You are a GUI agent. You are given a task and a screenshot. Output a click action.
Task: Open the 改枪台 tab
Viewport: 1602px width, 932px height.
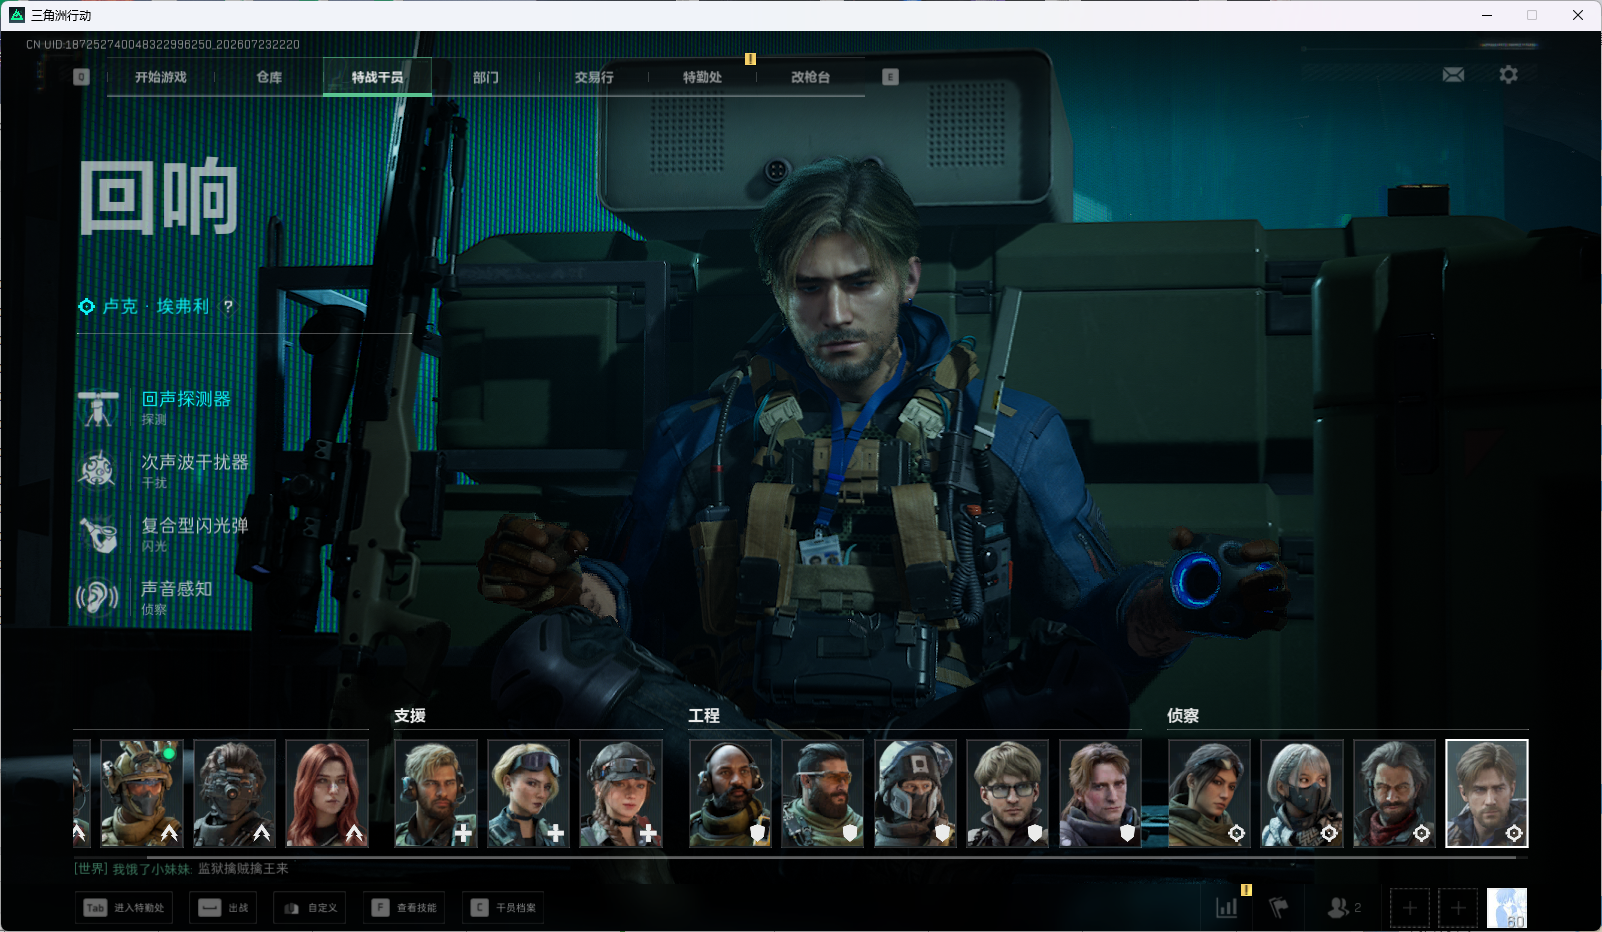coord(810,77)
